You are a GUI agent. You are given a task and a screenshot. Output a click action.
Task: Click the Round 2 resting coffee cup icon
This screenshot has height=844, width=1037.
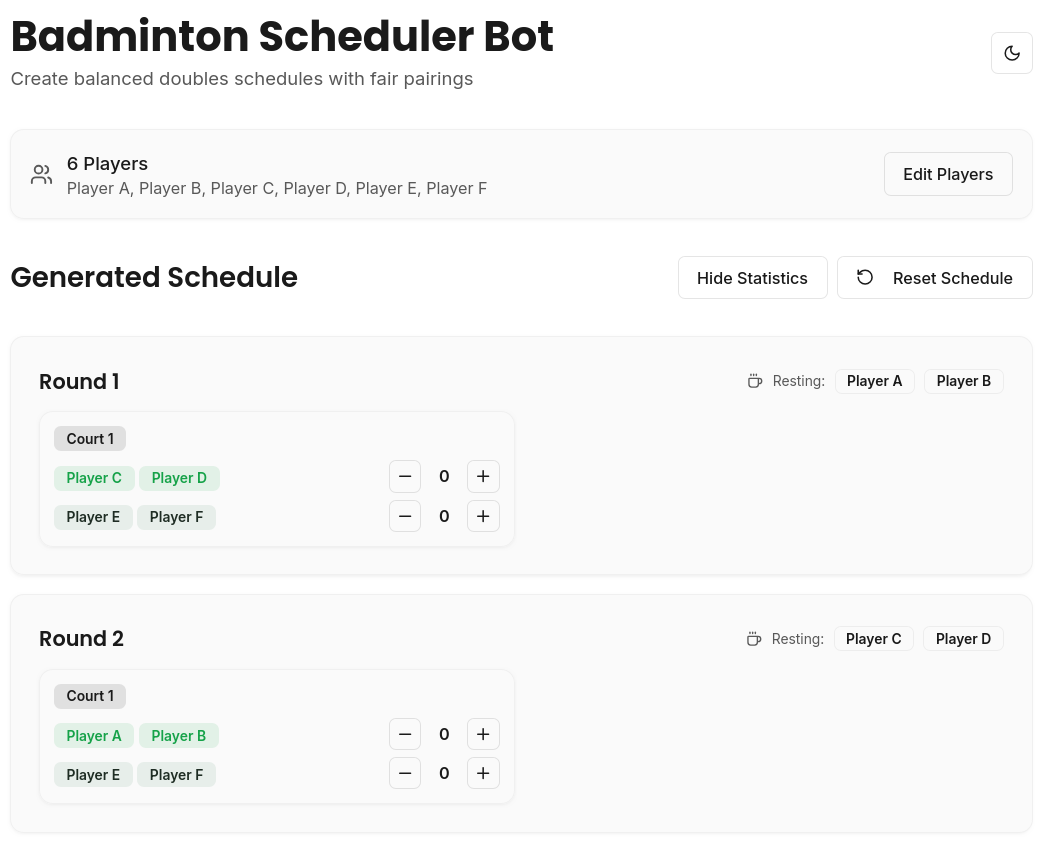click(x=754, y=639)
